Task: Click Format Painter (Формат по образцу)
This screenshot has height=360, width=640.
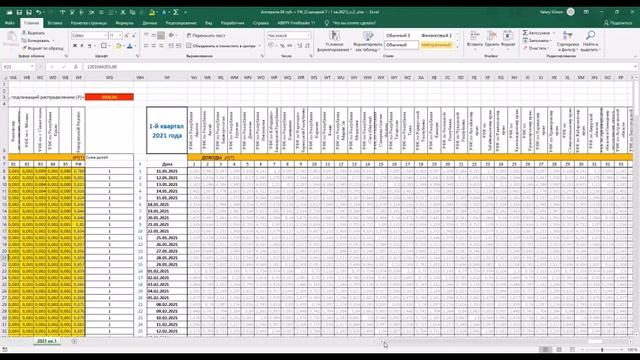Action: pos(43,48)
